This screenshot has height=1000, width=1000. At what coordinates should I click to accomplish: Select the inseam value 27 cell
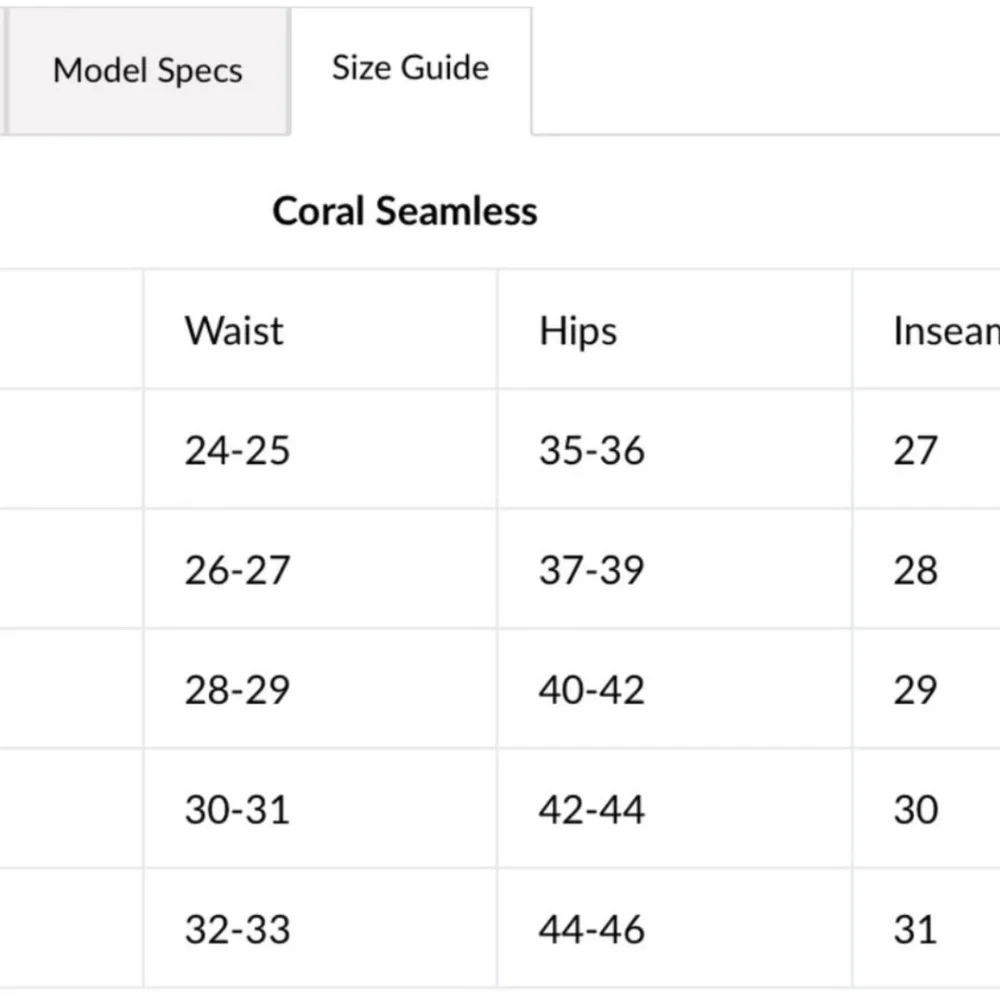coord(915,450)
